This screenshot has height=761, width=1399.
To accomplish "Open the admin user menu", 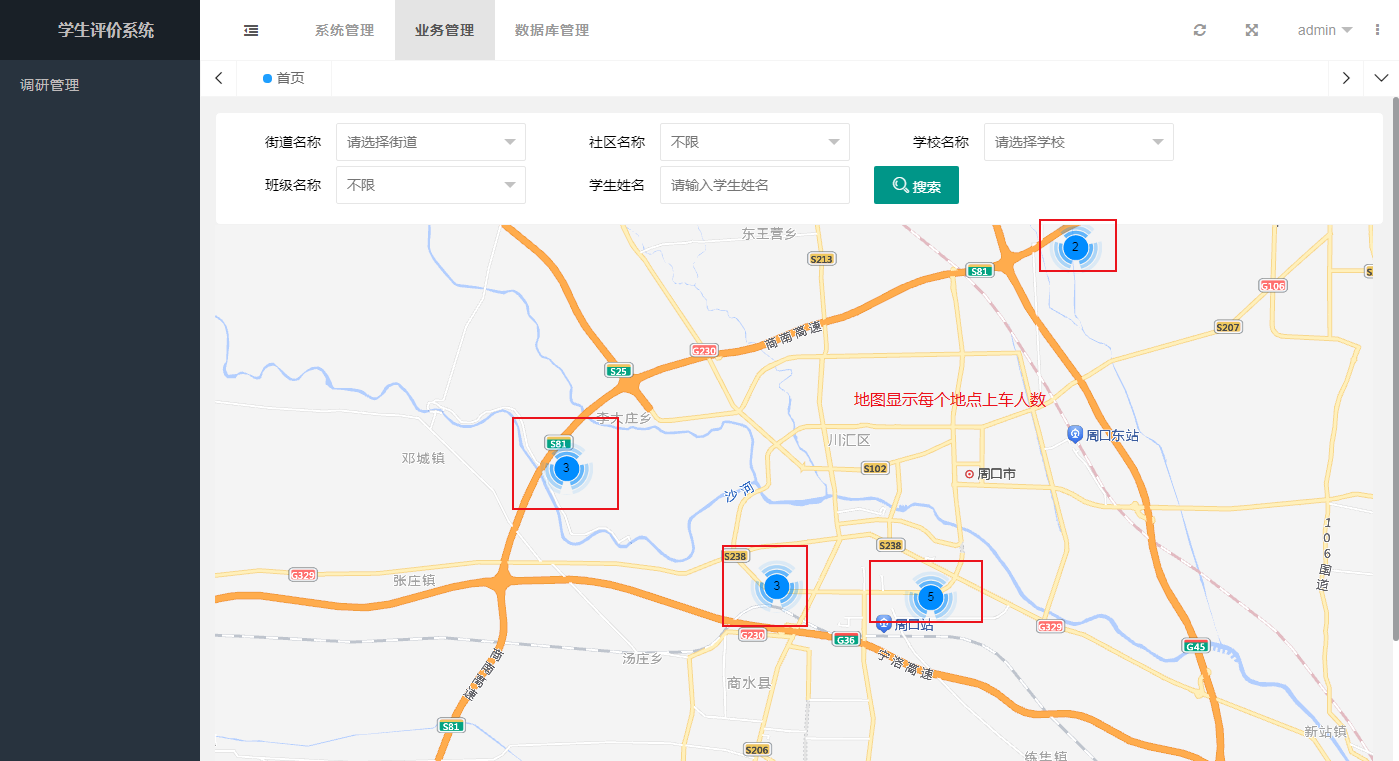I will coord(1324,30).
